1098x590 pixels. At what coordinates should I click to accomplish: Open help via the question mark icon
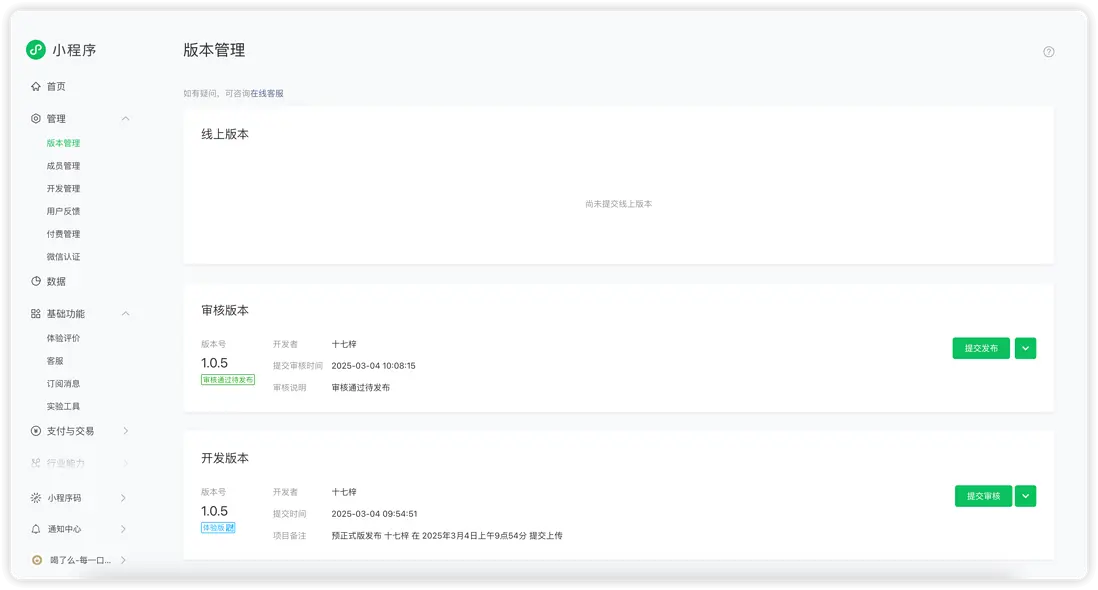[x=1048, y=52]
